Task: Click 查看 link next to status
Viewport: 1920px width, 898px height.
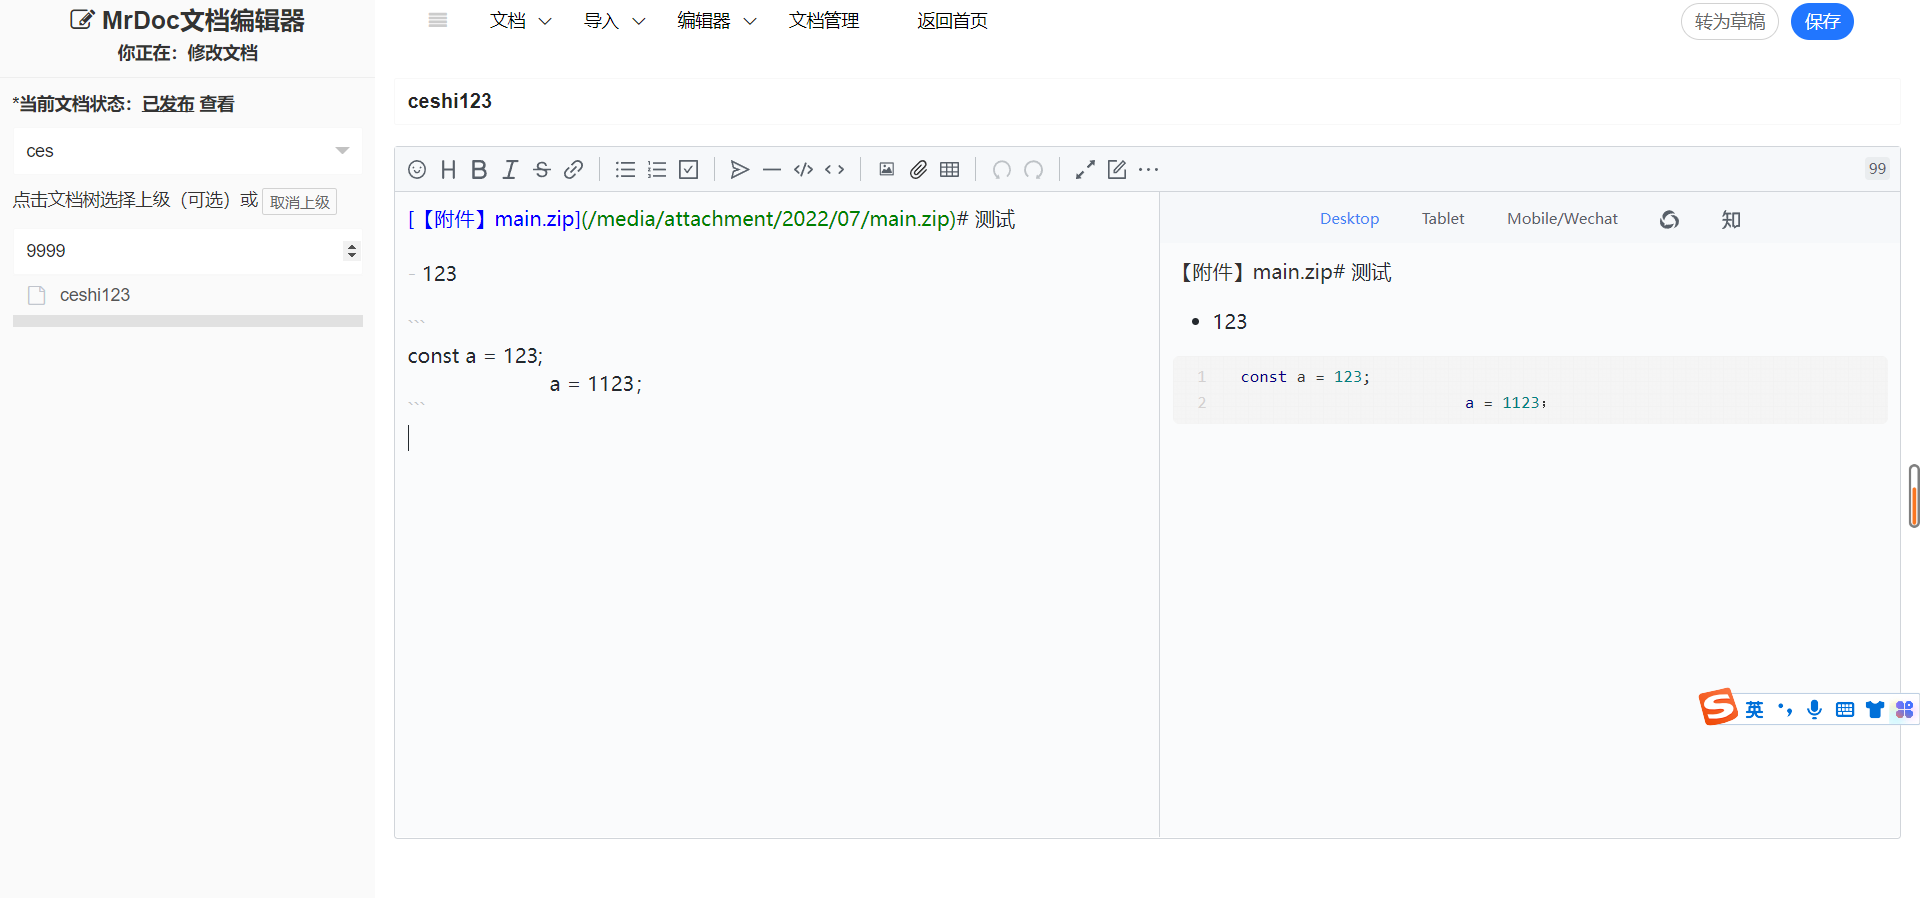Action: coord(217,104)
